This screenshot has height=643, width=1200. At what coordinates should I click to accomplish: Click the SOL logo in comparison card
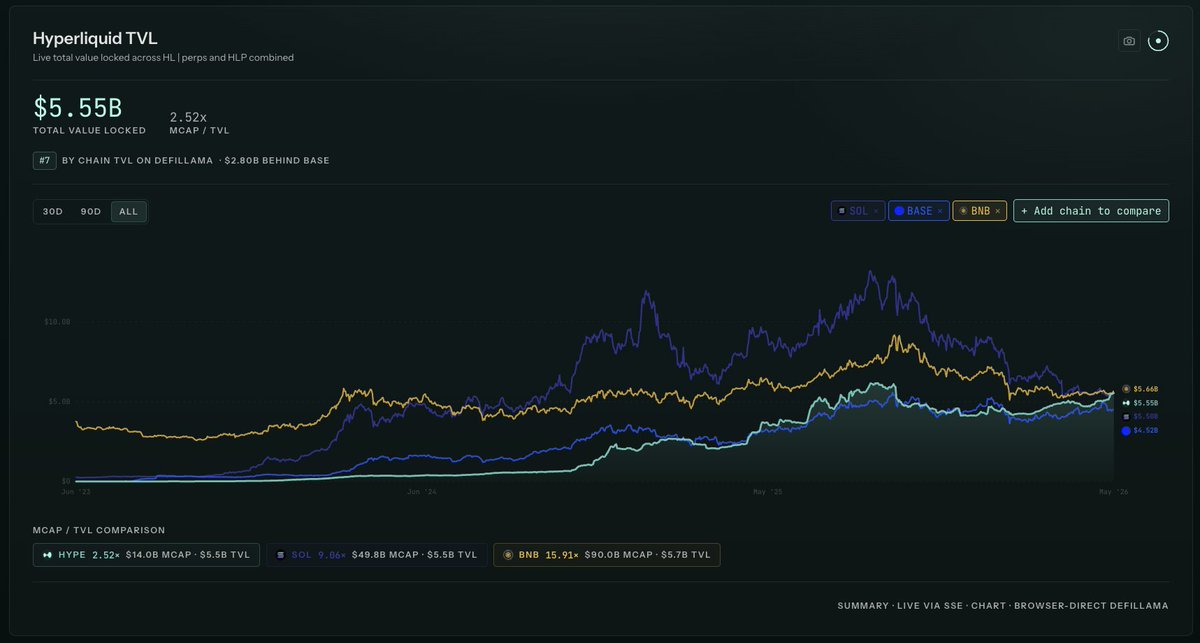pyautogui.click(x=281, y=554)
